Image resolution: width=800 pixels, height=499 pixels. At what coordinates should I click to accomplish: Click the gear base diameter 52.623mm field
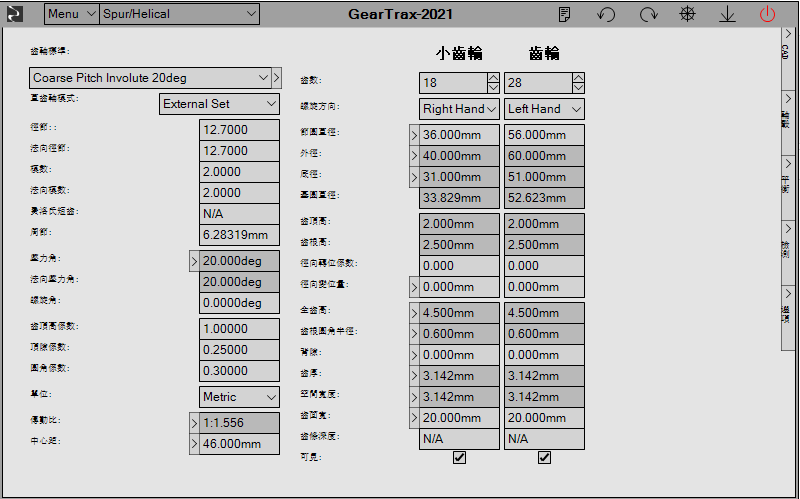544,198
